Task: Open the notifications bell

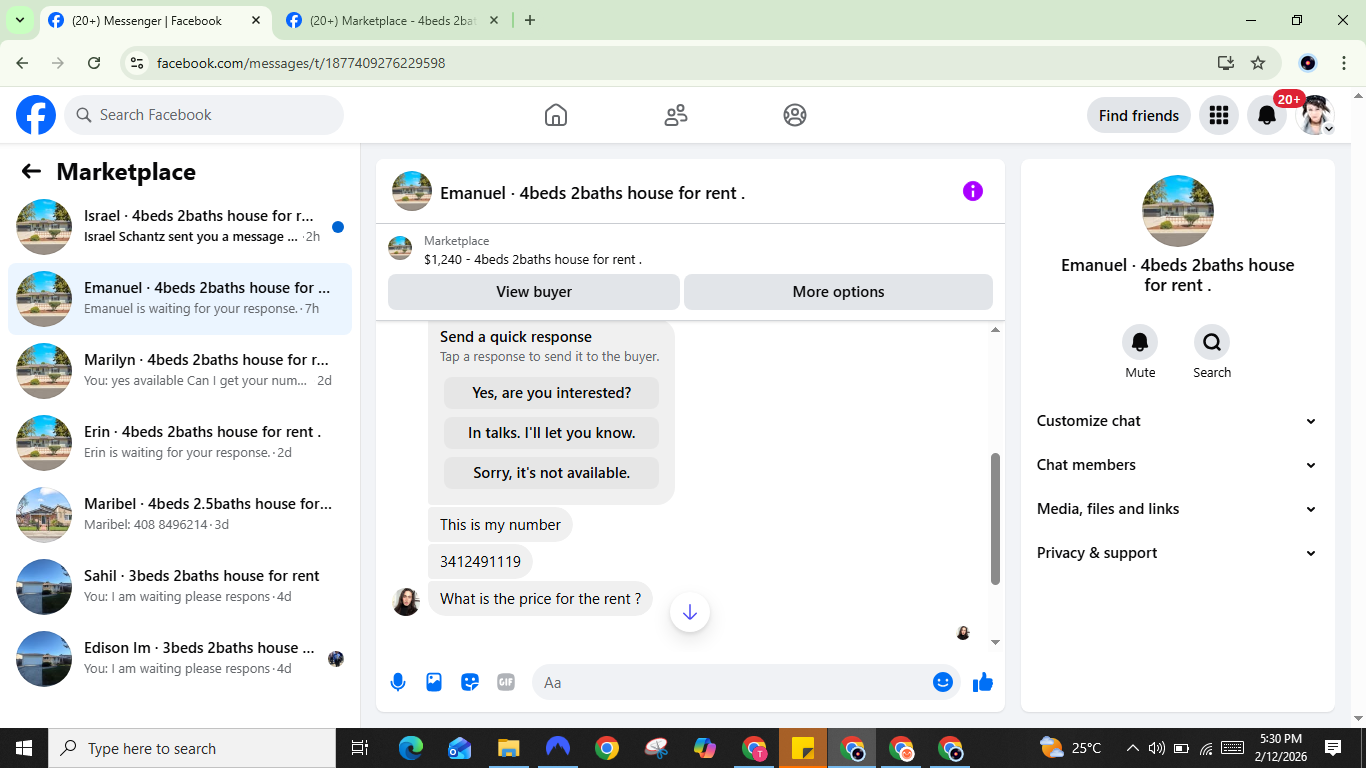Action: tap(1266, 115)
